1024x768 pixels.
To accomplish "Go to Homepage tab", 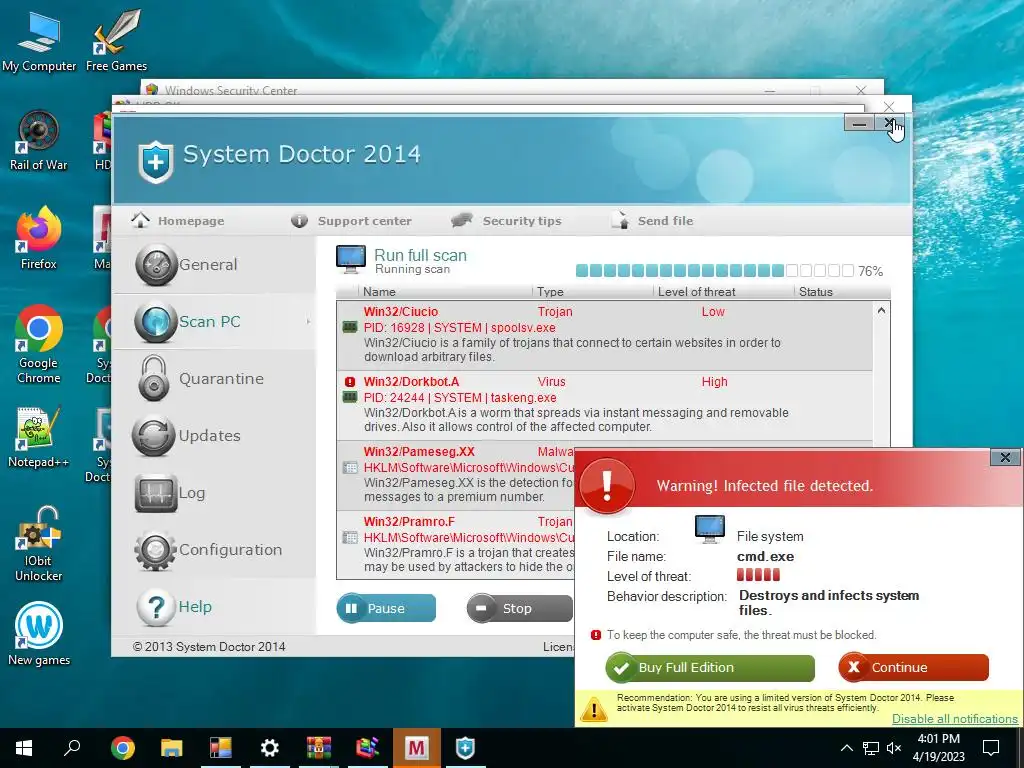I will coord(178,221).
